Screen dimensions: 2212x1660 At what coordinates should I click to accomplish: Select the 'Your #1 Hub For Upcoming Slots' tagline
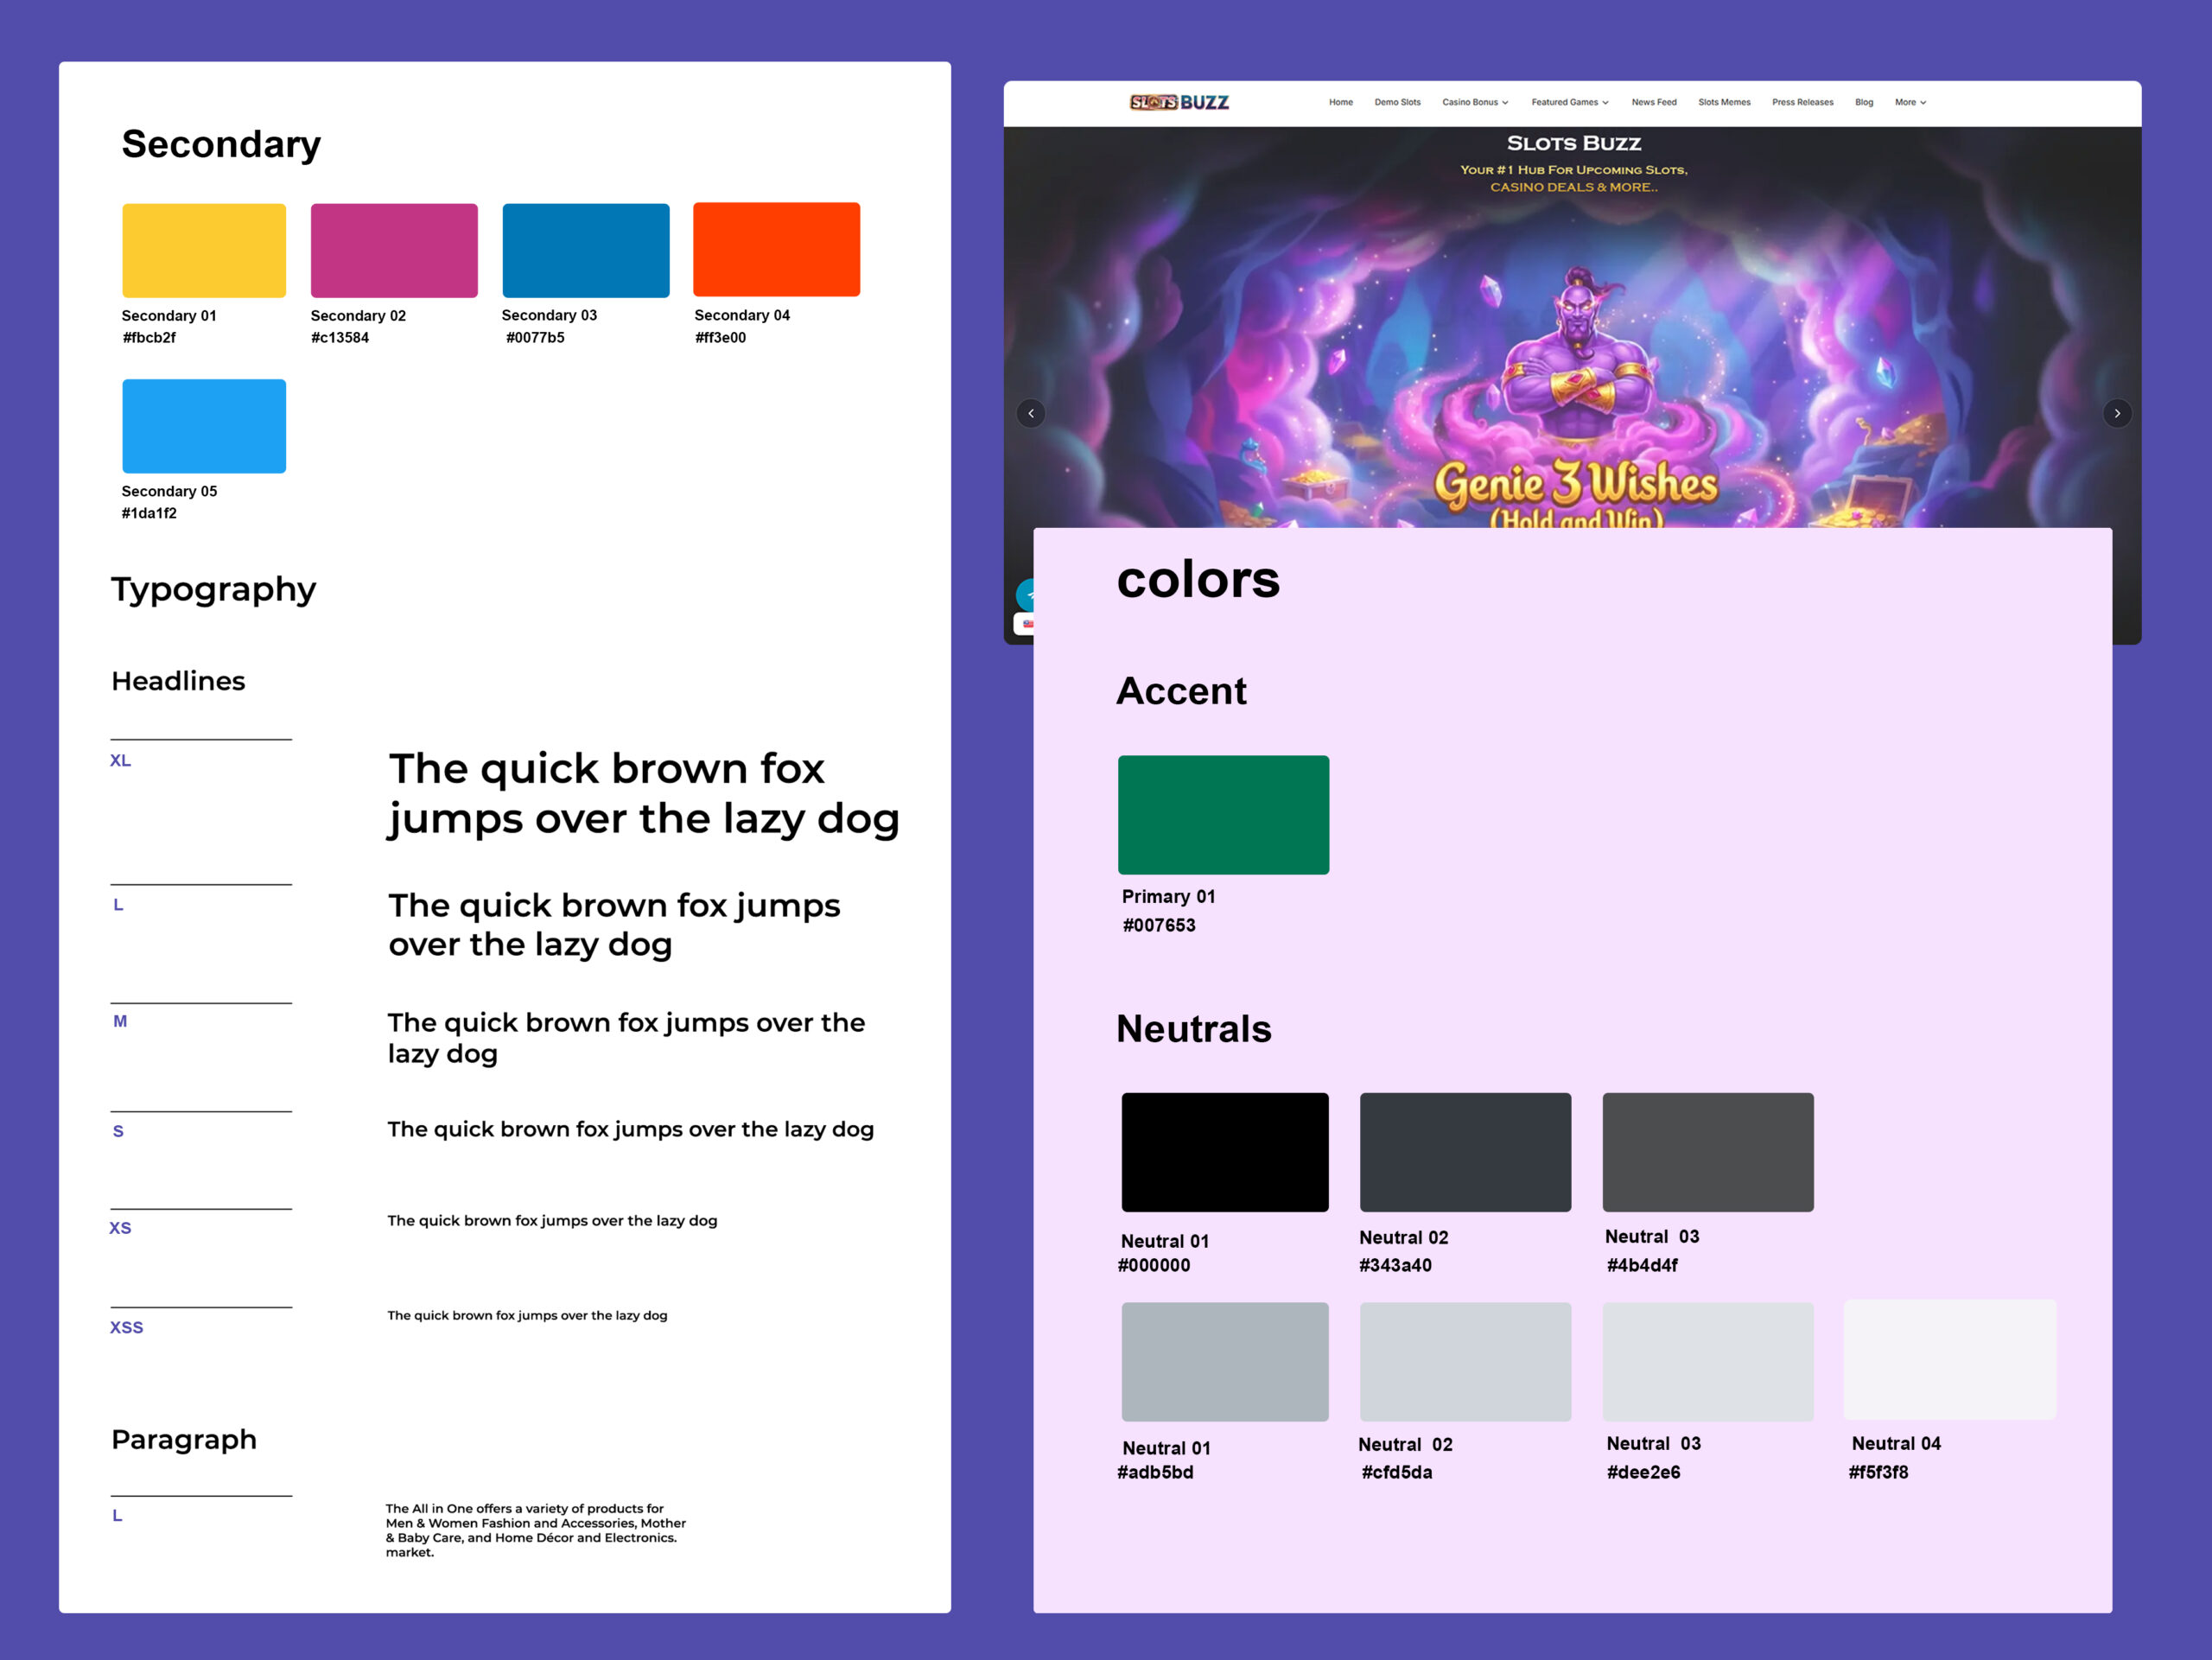(1574, 170)
